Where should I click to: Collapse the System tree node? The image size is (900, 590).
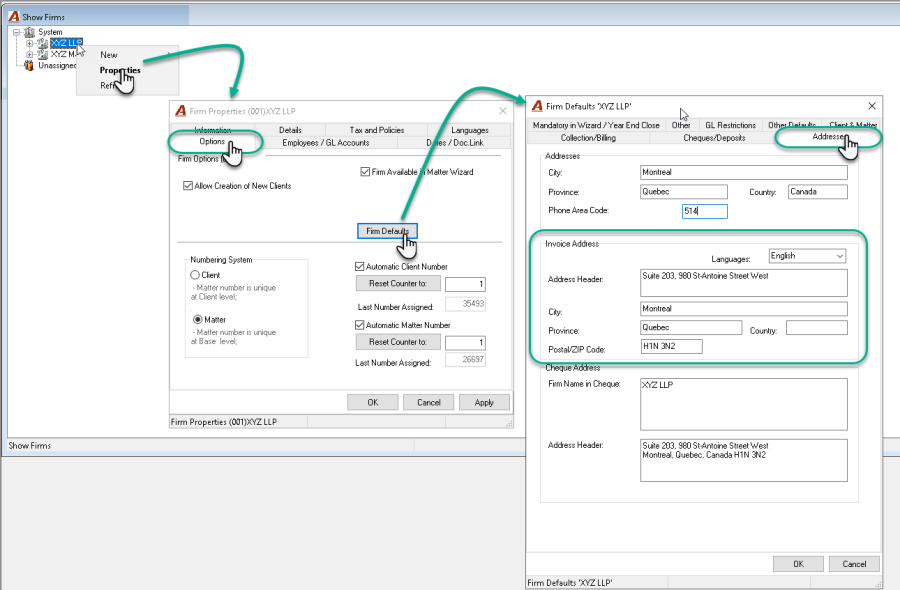(x=17, y=32)
